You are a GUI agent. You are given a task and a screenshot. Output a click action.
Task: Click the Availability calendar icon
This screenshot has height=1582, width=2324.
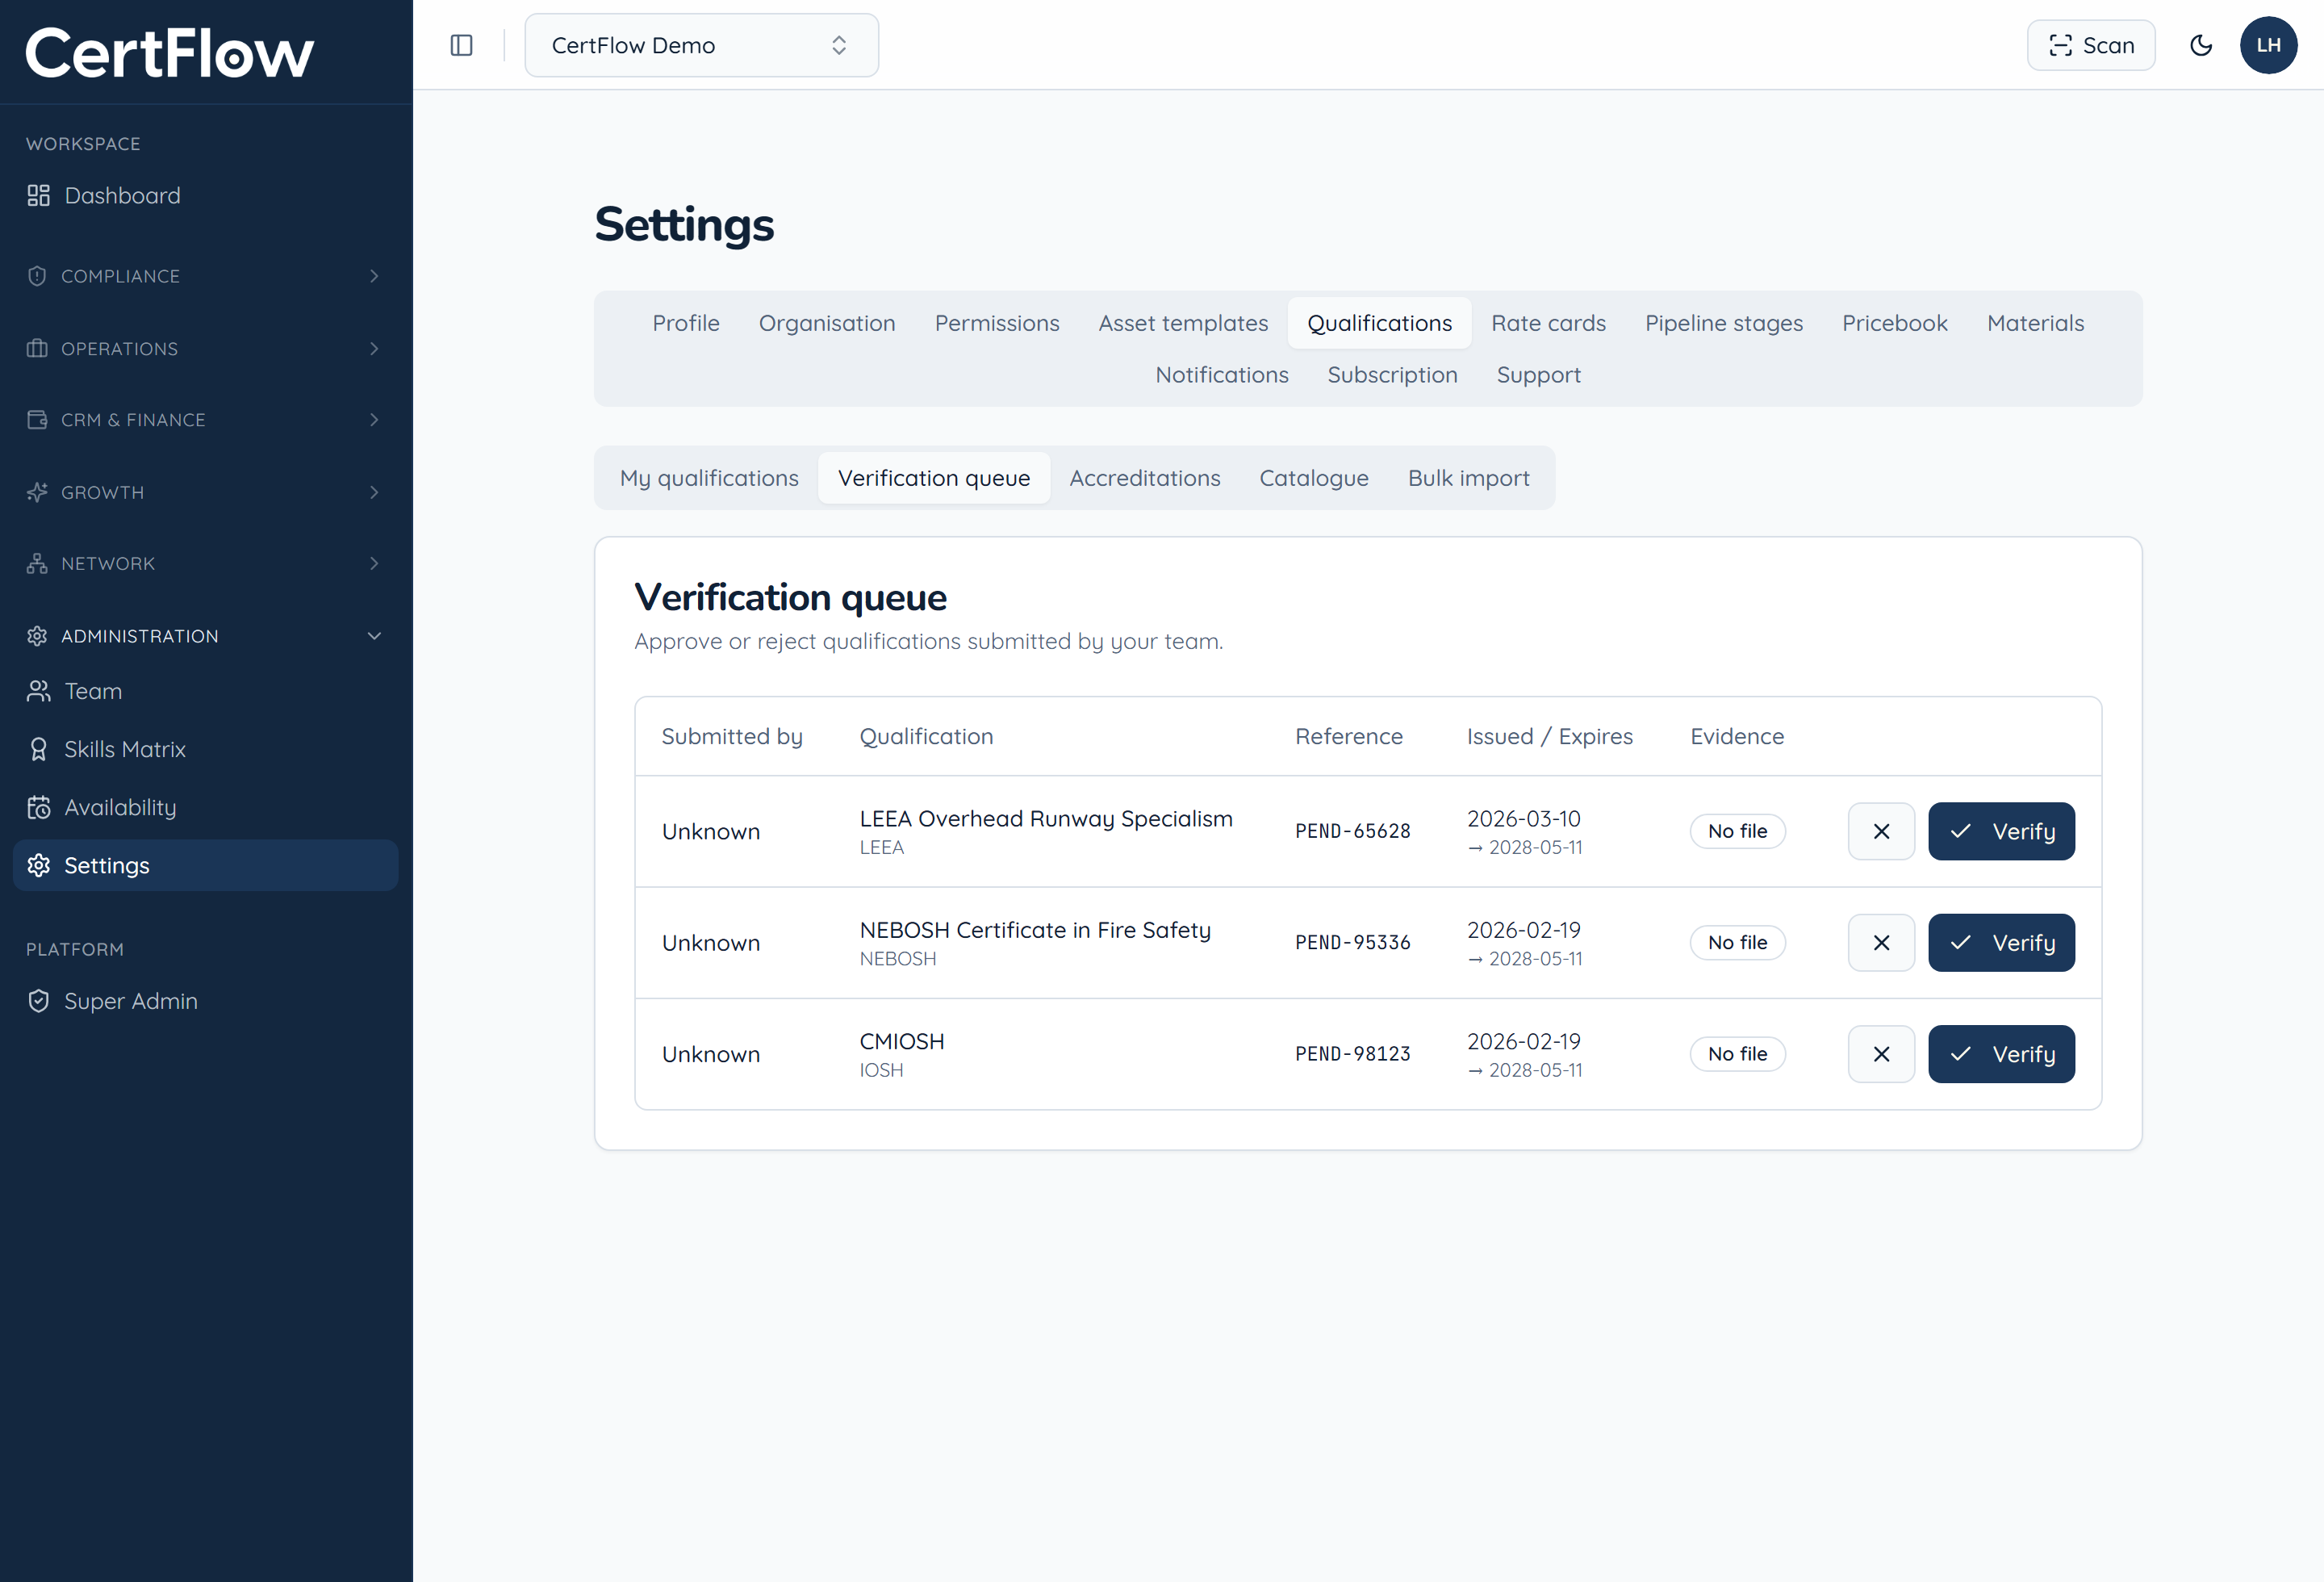click(38, 807)
